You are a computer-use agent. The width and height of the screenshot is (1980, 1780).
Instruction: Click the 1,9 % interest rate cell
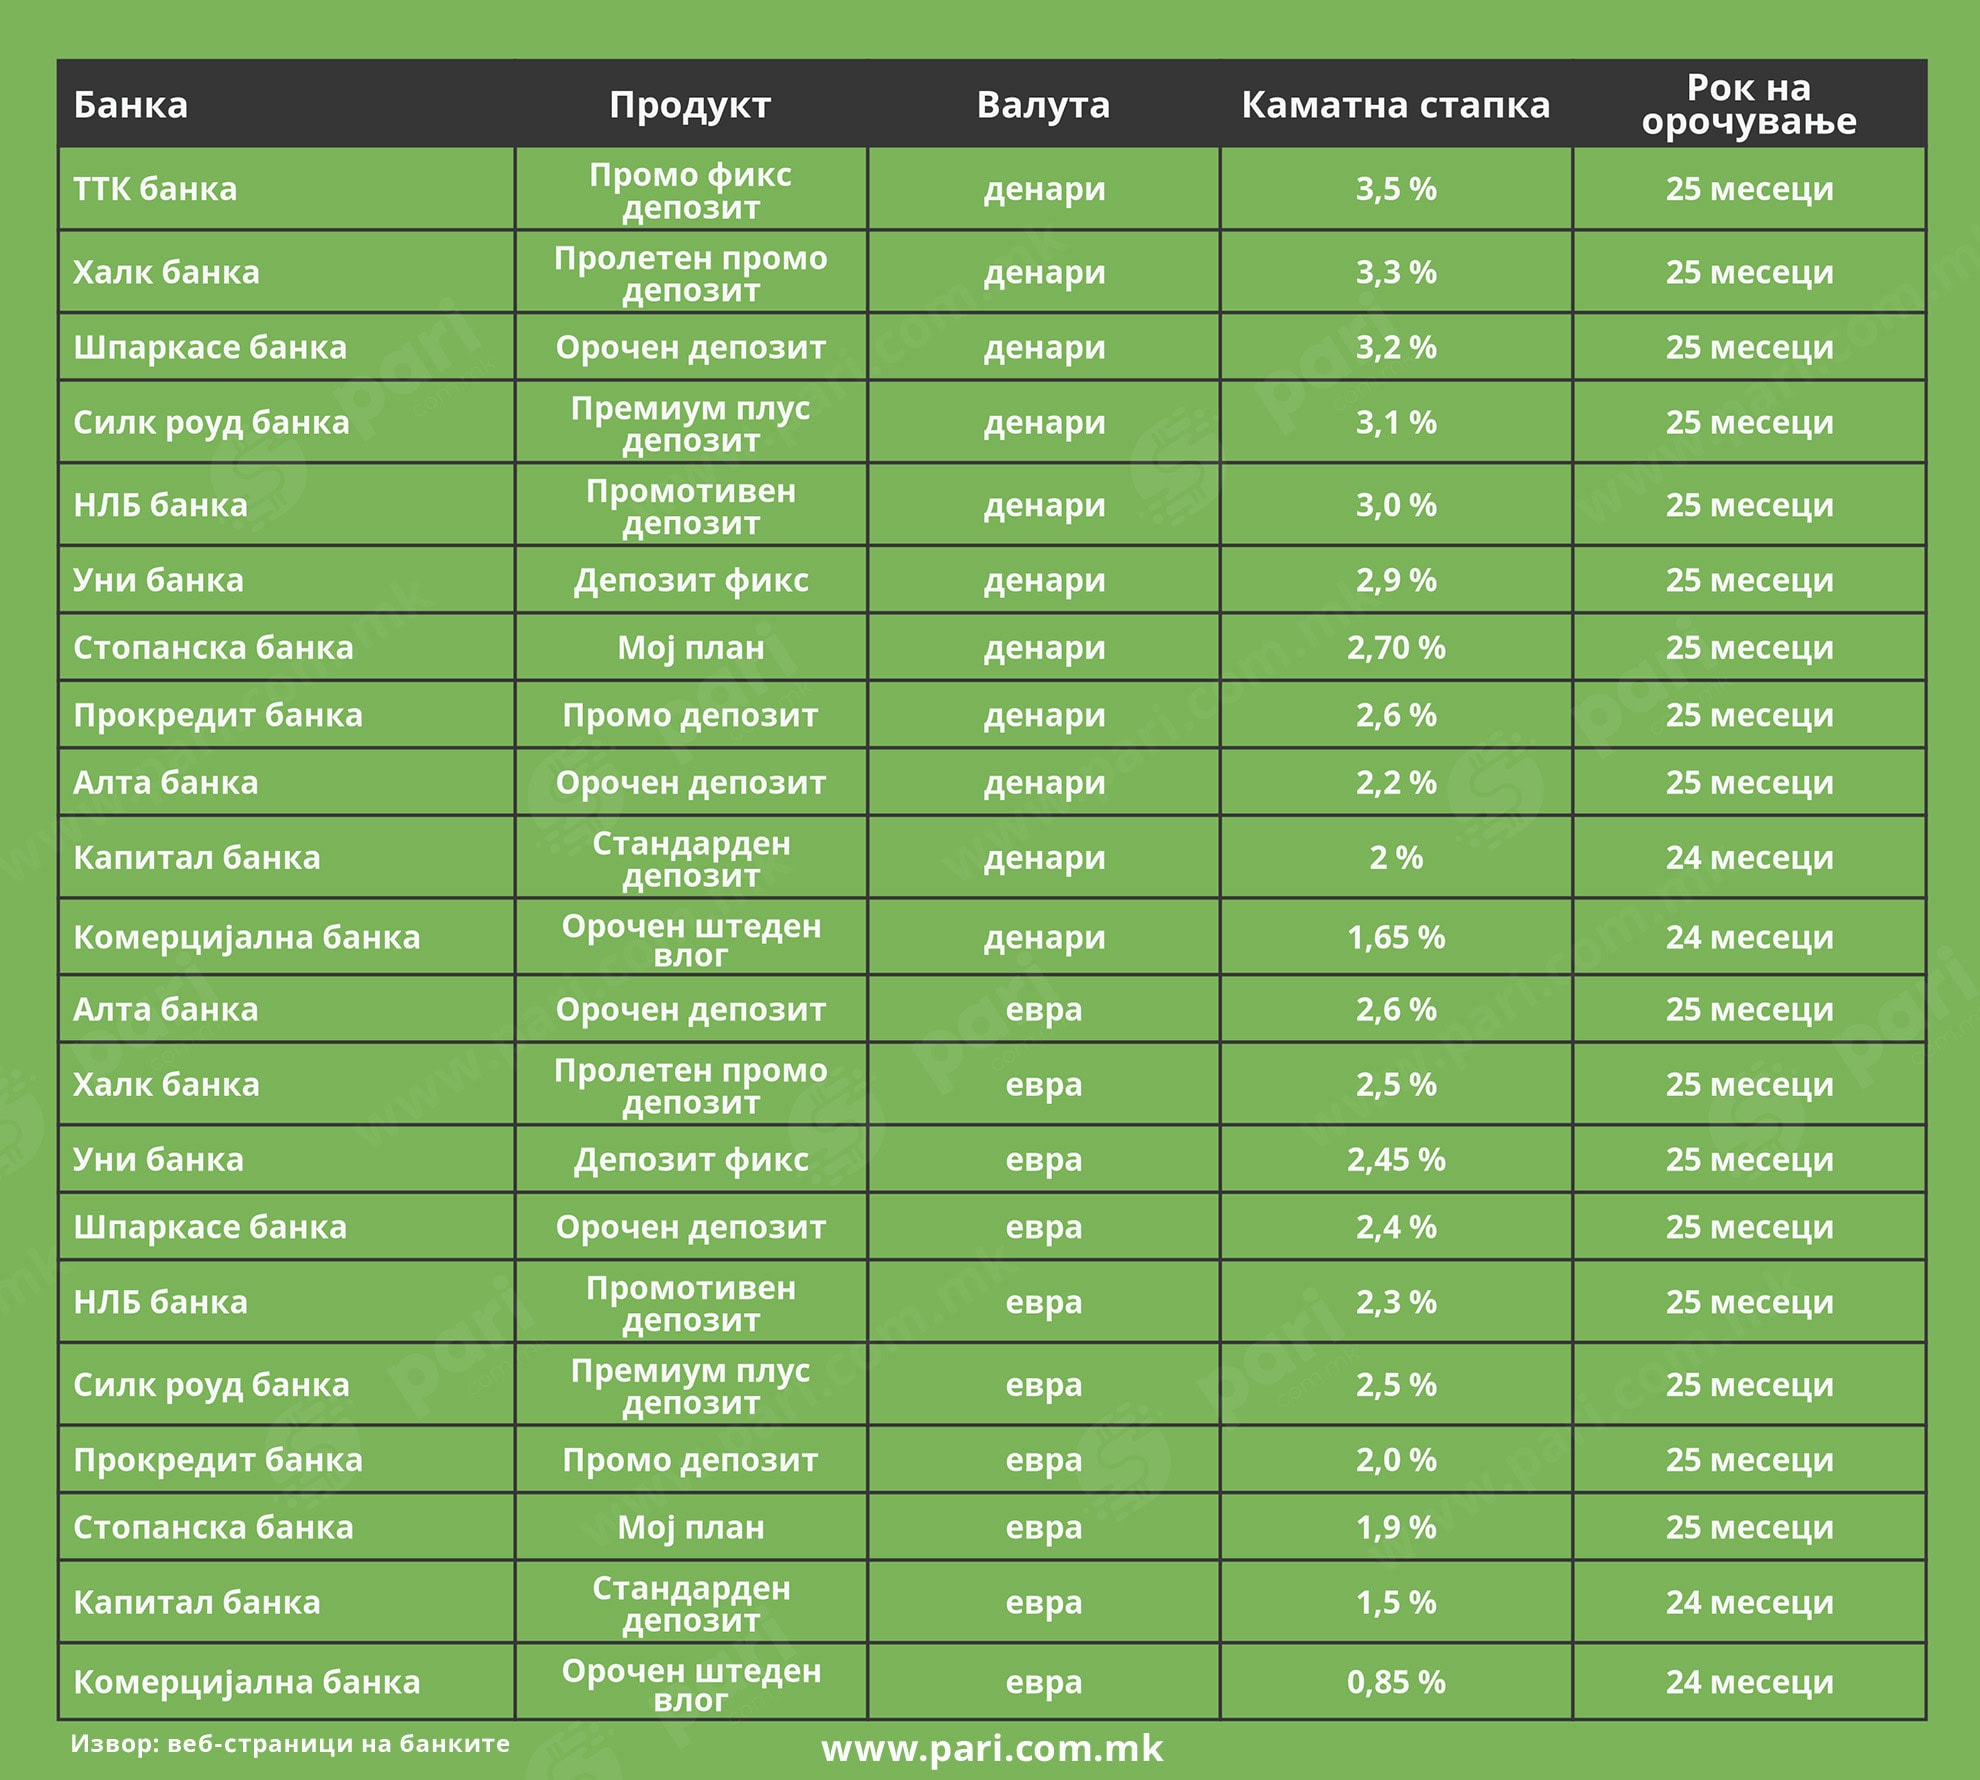click(x=1396, y=1527)
